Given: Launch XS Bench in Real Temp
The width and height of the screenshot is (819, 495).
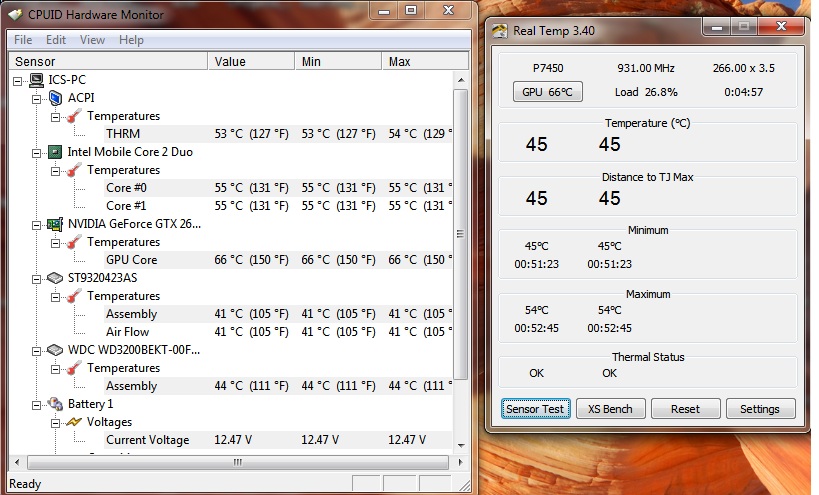Looking at the screenshot, I should tap(611, 409).
